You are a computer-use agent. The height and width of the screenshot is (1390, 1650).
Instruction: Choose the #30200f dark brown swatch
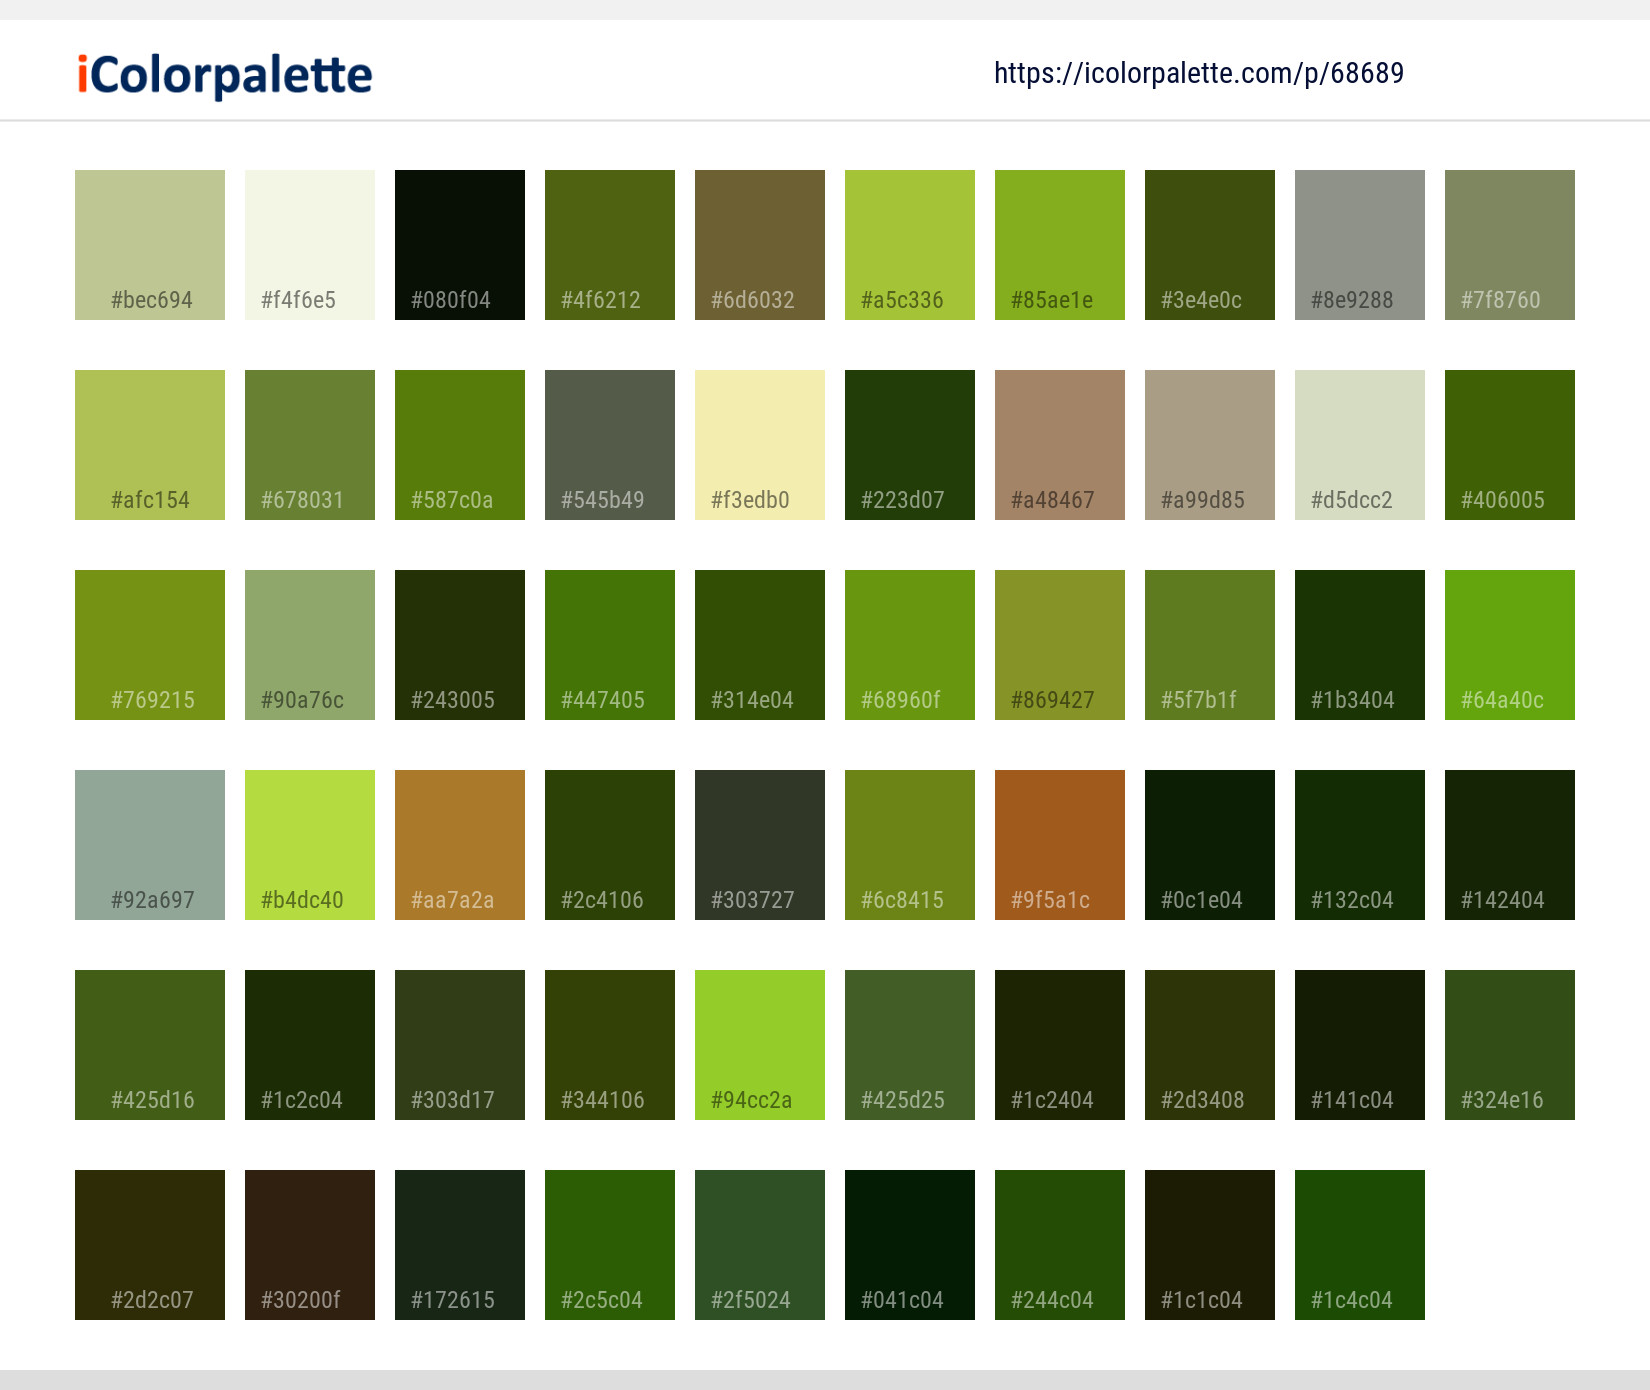pyautogui.click(x=310, y=1245)
